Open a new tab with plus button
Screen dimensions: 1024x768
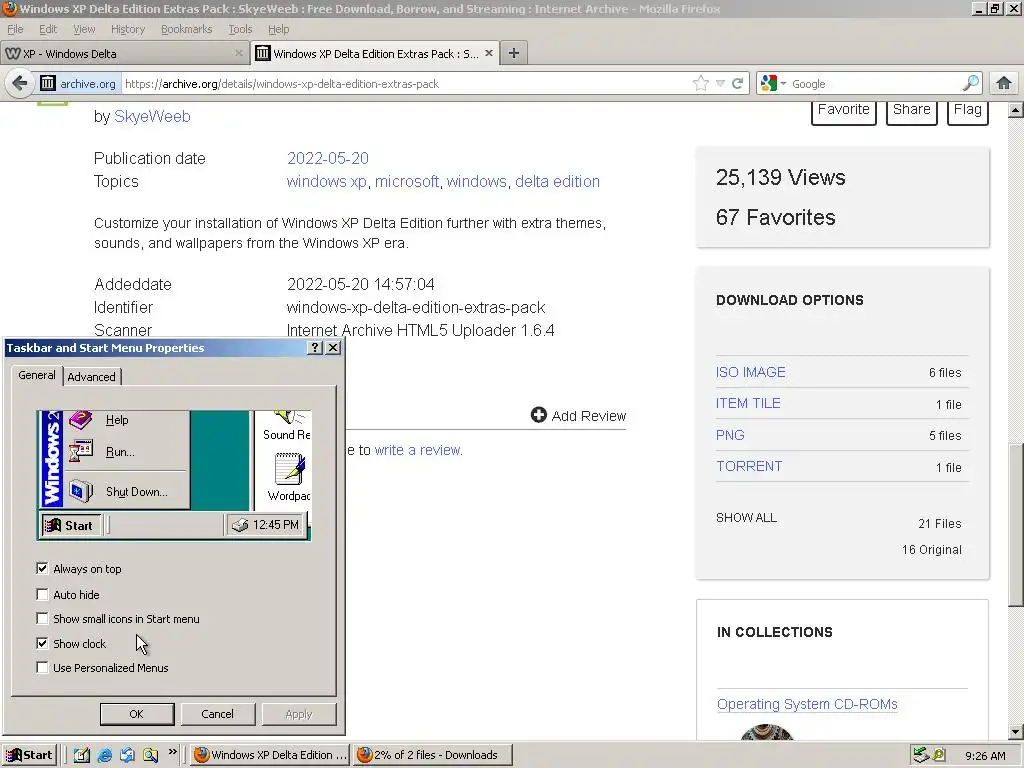tap(514, 54)
